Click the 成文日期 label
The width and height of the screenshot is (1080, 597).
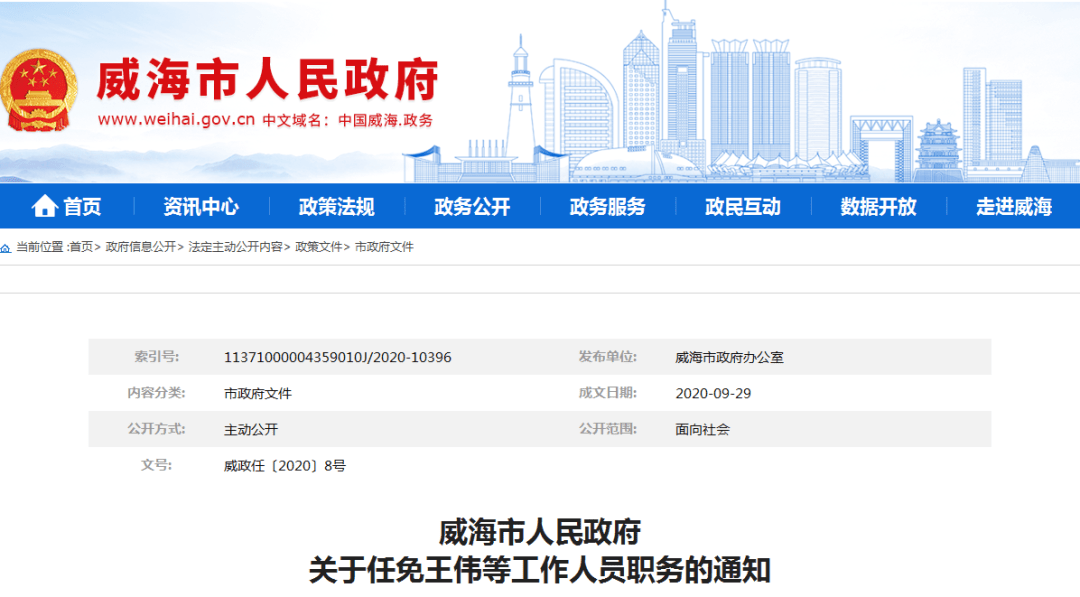608,392
